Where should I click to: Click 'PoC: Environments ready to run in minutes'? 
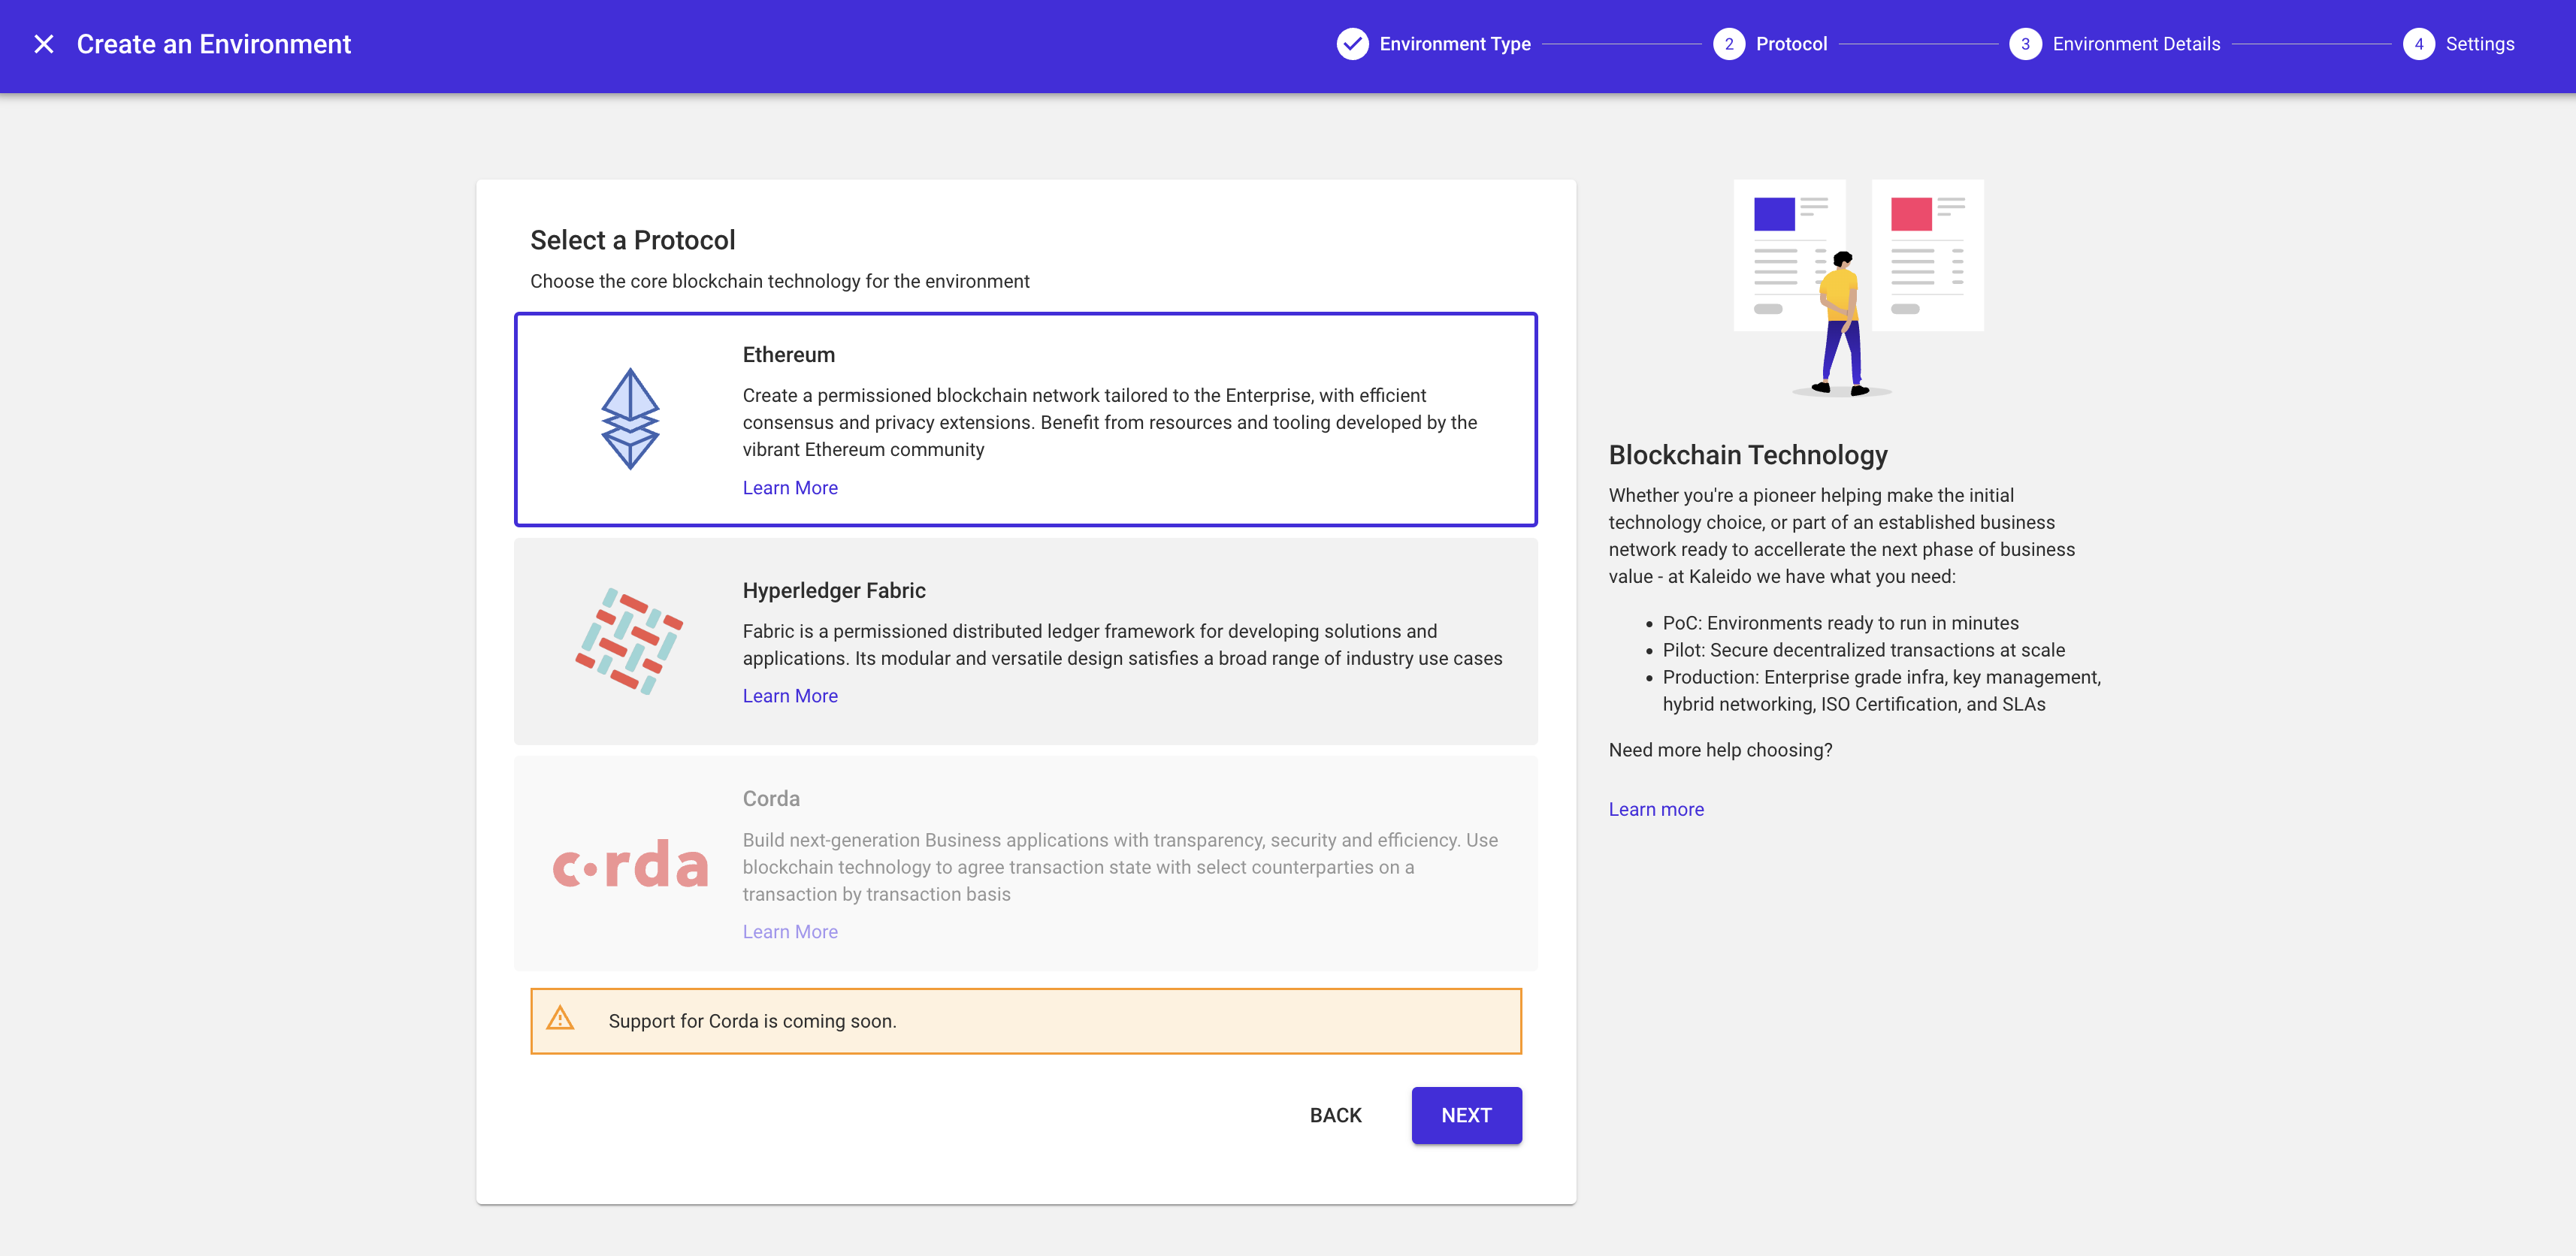pyautogui.click(x=1840, y=623)
